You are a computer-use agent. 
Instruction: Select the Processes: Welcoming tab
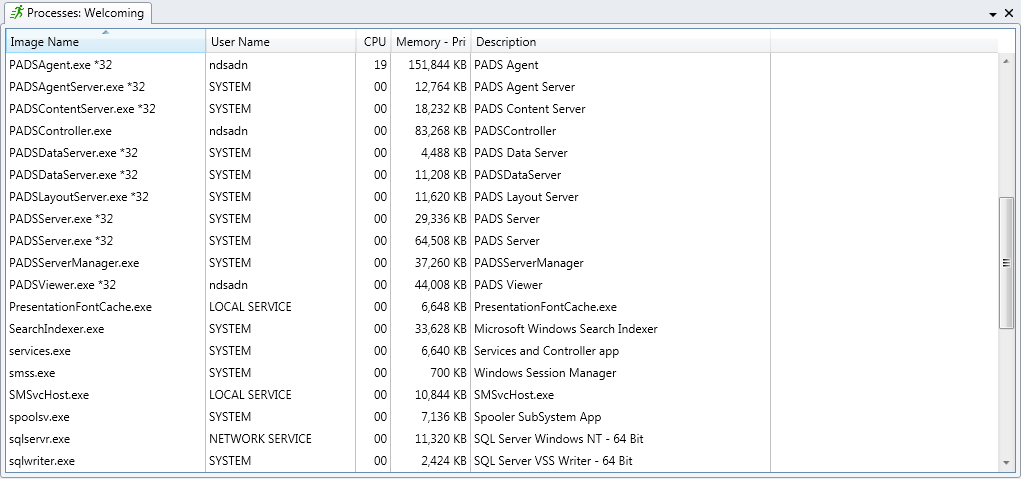click(x=78, y=13)
